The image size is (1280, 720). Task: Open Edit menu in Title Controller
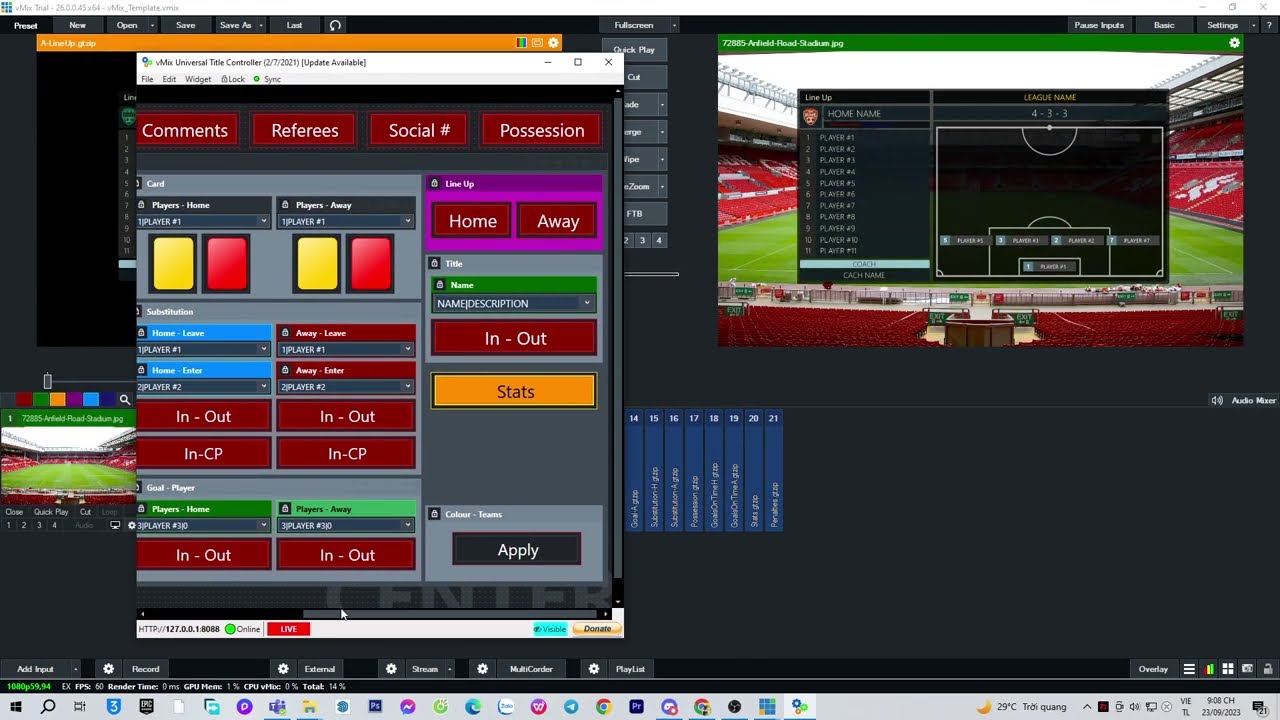coord(169,79)
